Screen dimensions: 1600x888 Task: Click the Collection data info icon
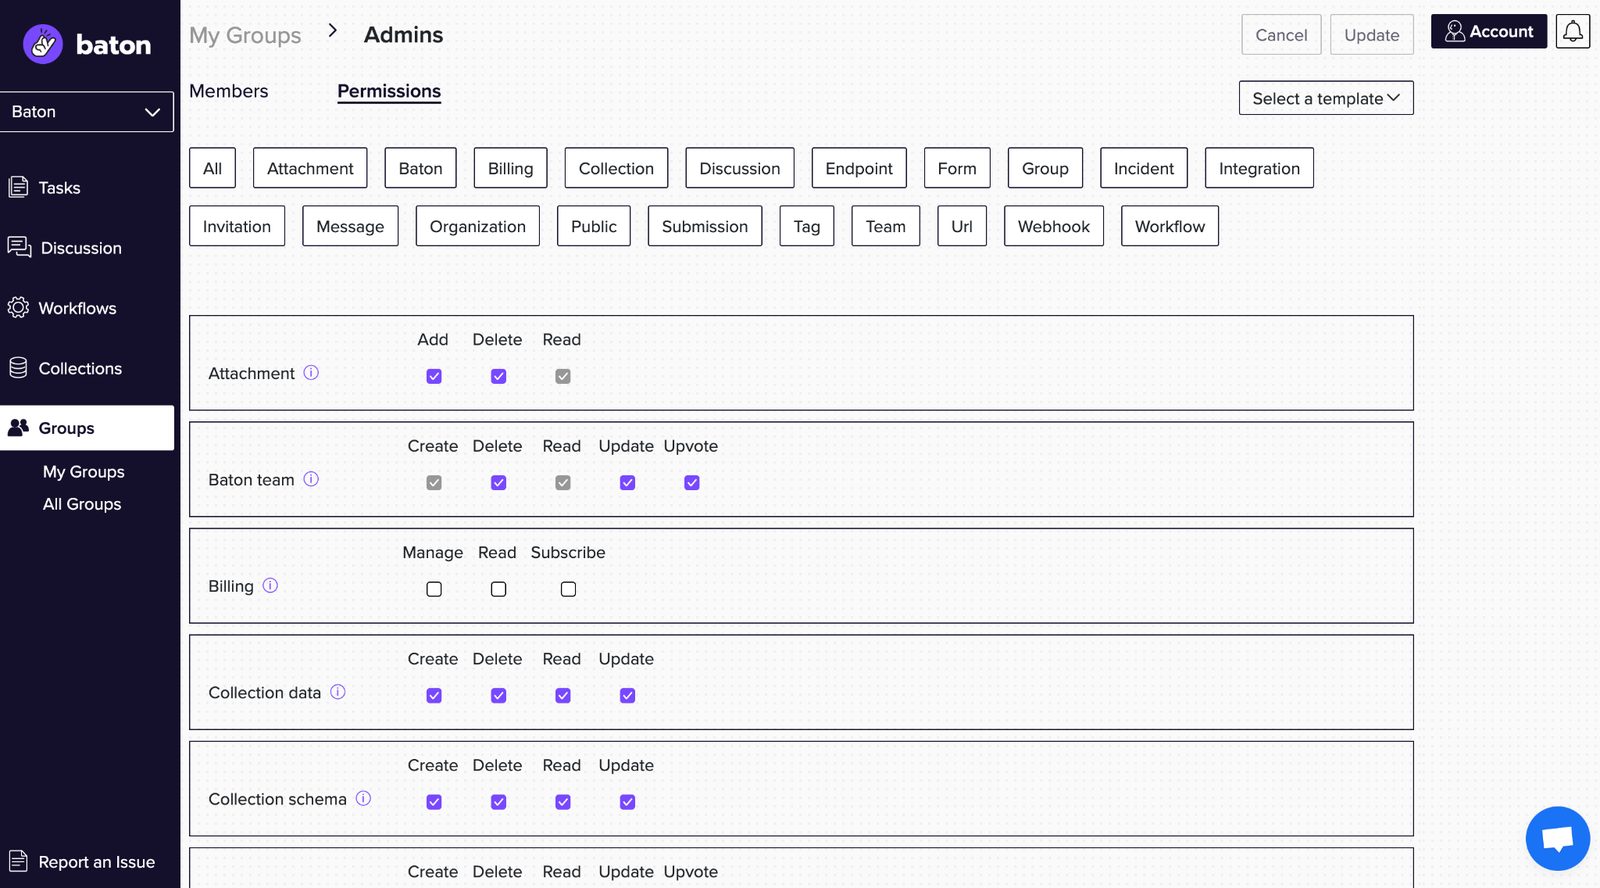point(338,692)
